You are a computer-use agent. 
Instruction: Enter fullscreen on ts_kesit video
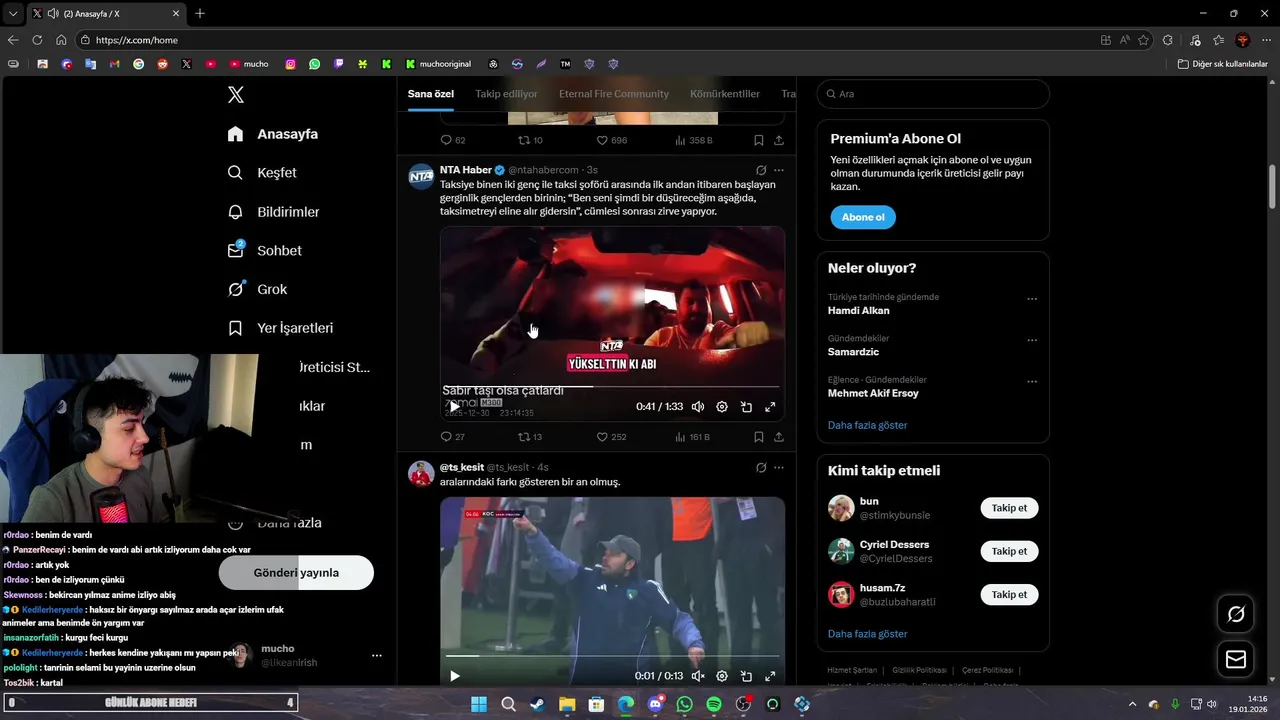(770, 676)
